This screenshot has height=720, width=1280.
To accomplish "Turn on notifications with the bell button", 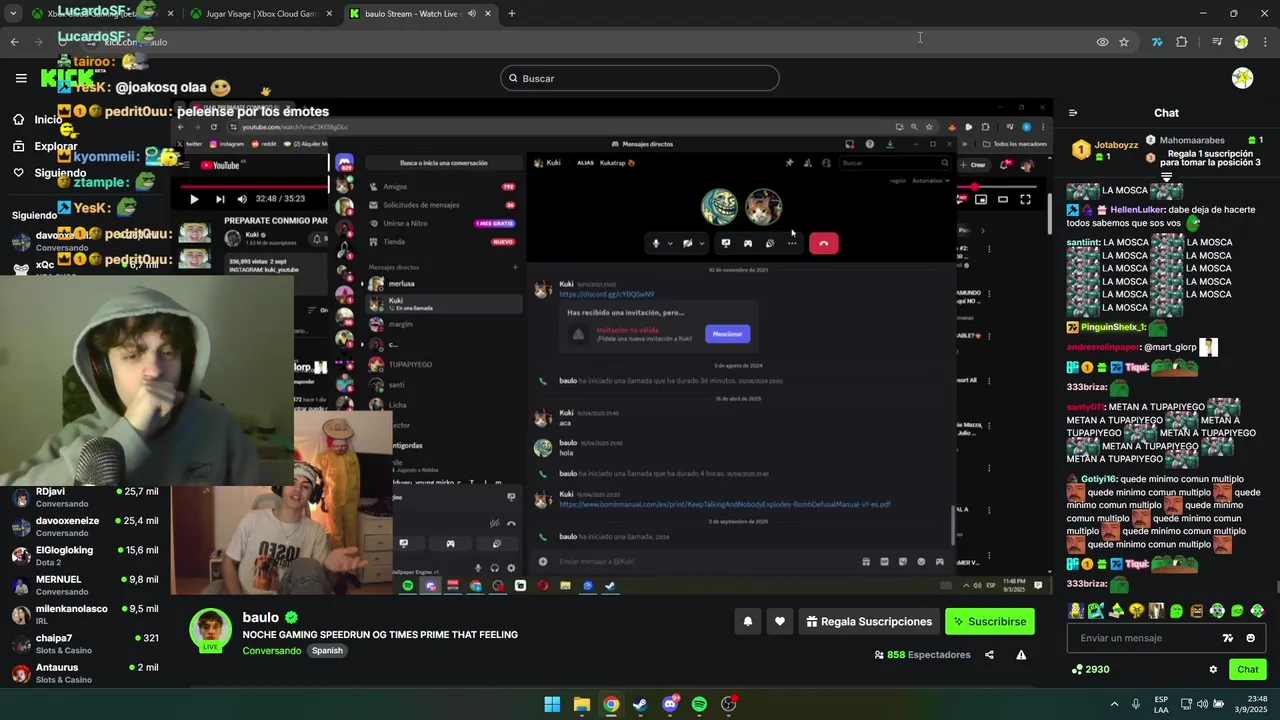I will click(747, 621).
